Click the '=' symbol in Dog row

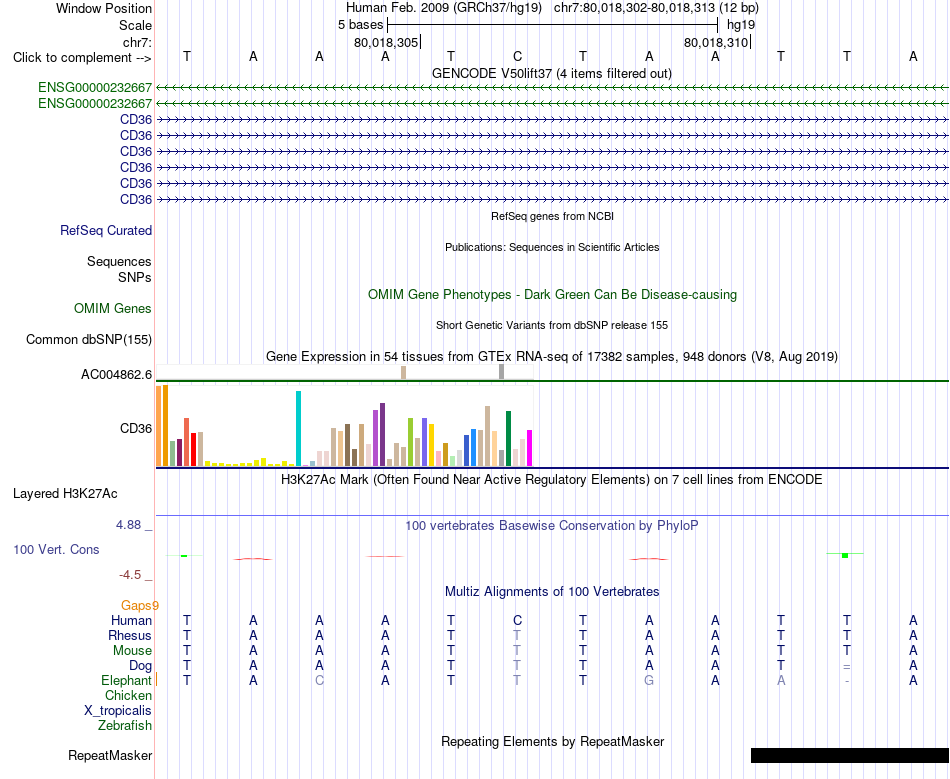pyautogui.click(x=846, y=666)
